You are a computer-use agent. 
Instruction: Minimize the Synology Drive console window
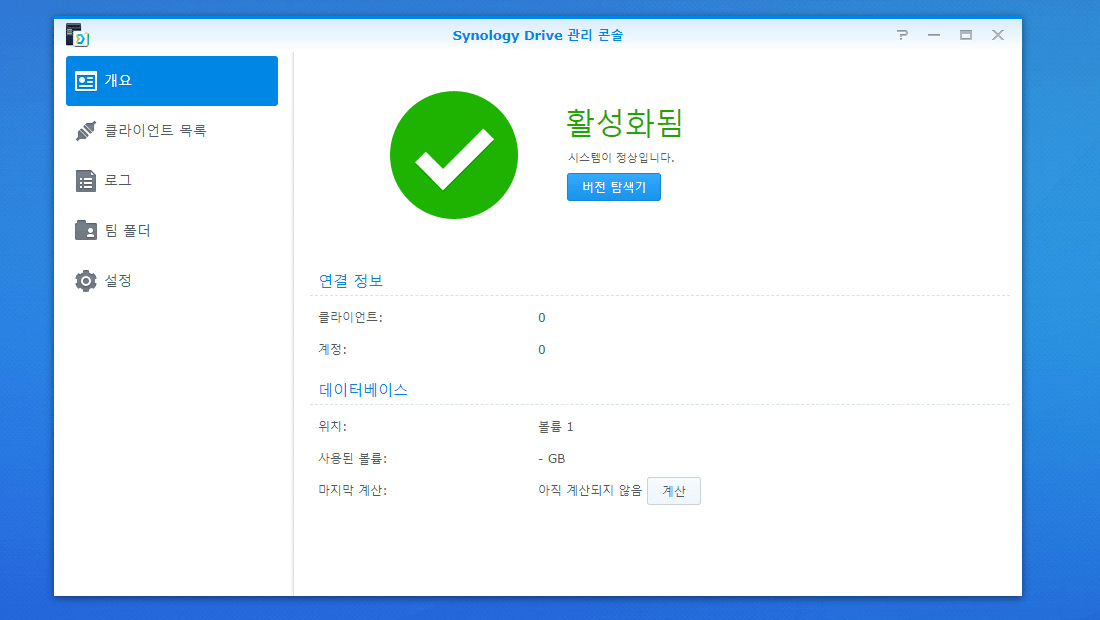(x=934, y=35)
